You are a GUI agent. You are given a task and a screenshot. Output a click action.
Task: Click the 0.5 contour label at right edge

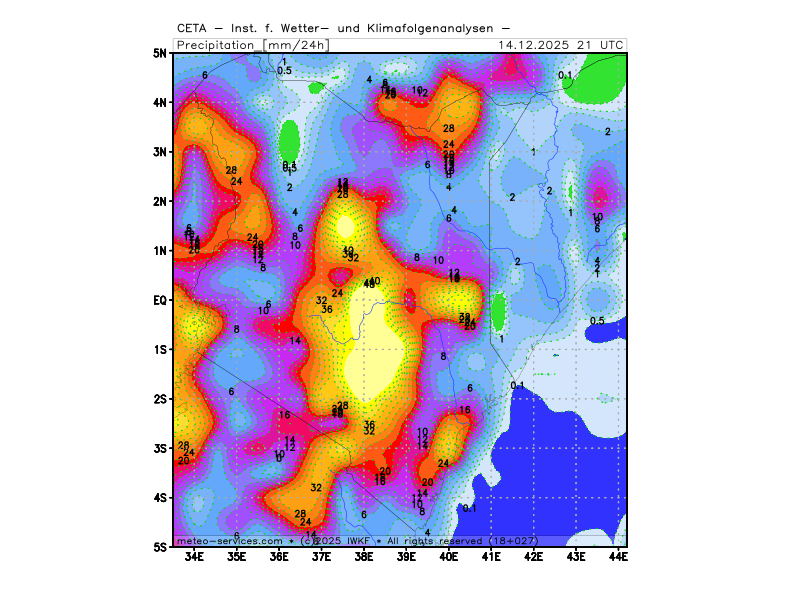[x=597, y=320]
